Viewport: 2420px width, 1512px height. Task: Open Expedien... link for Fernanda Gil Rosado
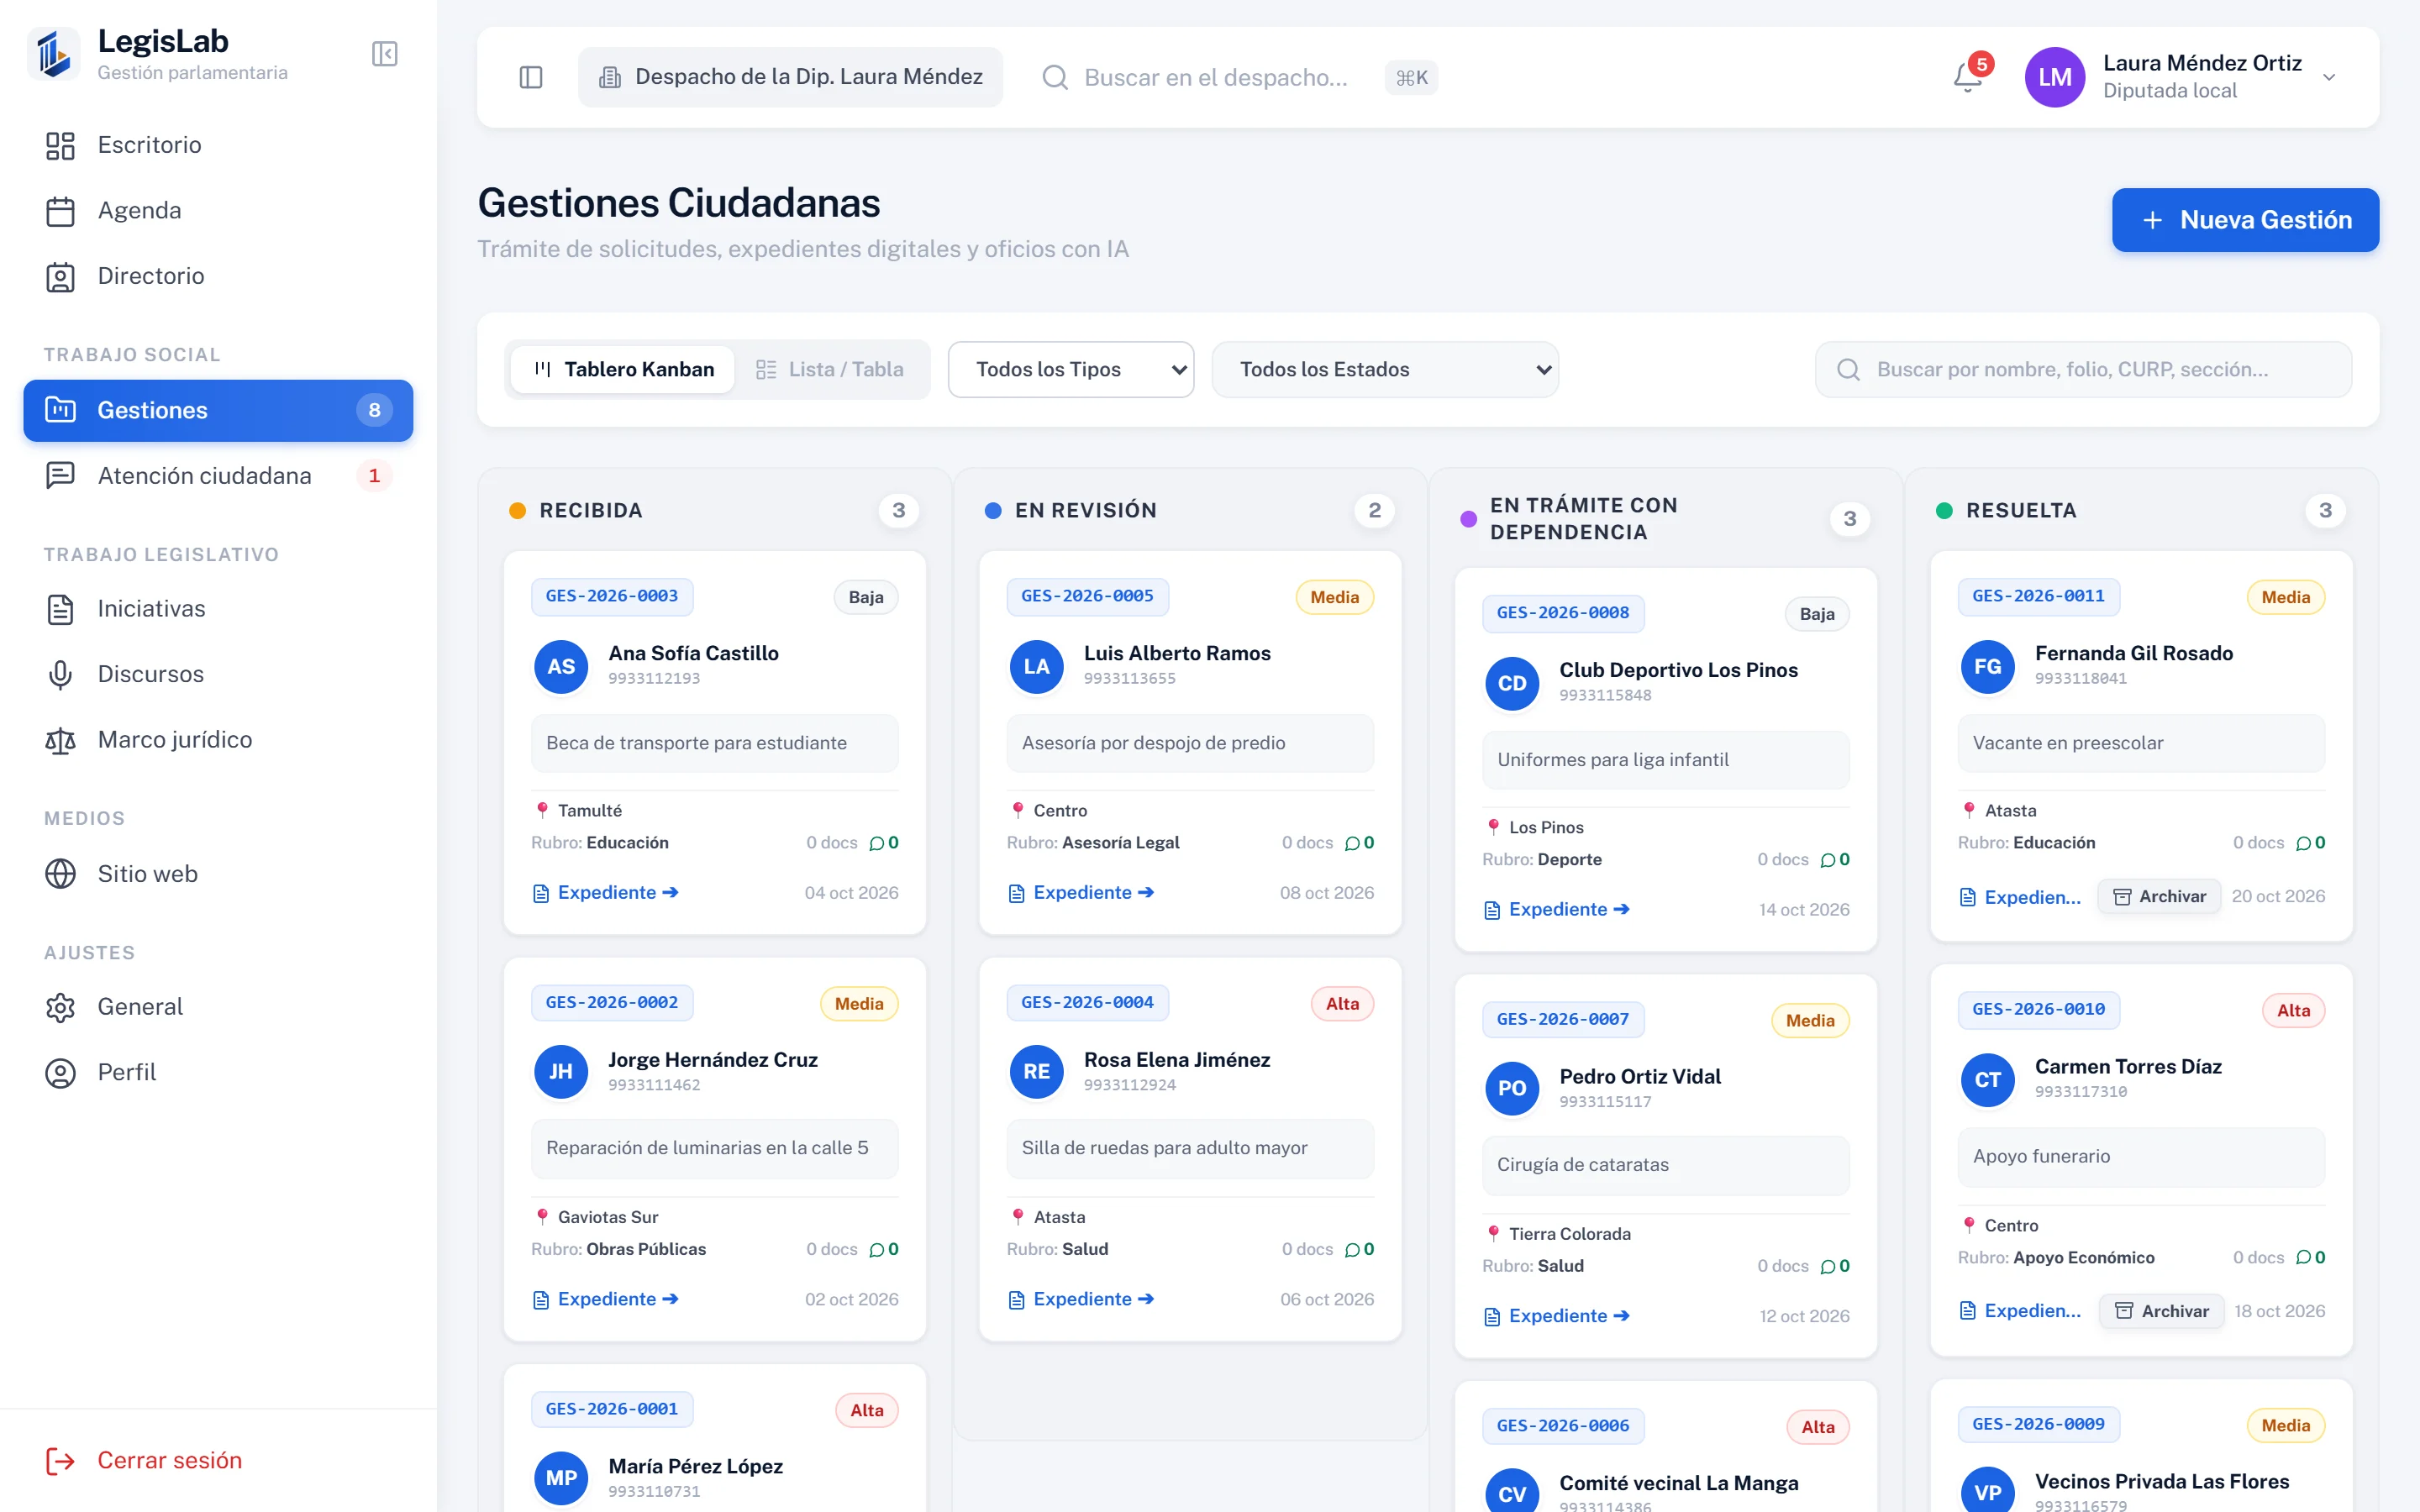(2022, 897)
